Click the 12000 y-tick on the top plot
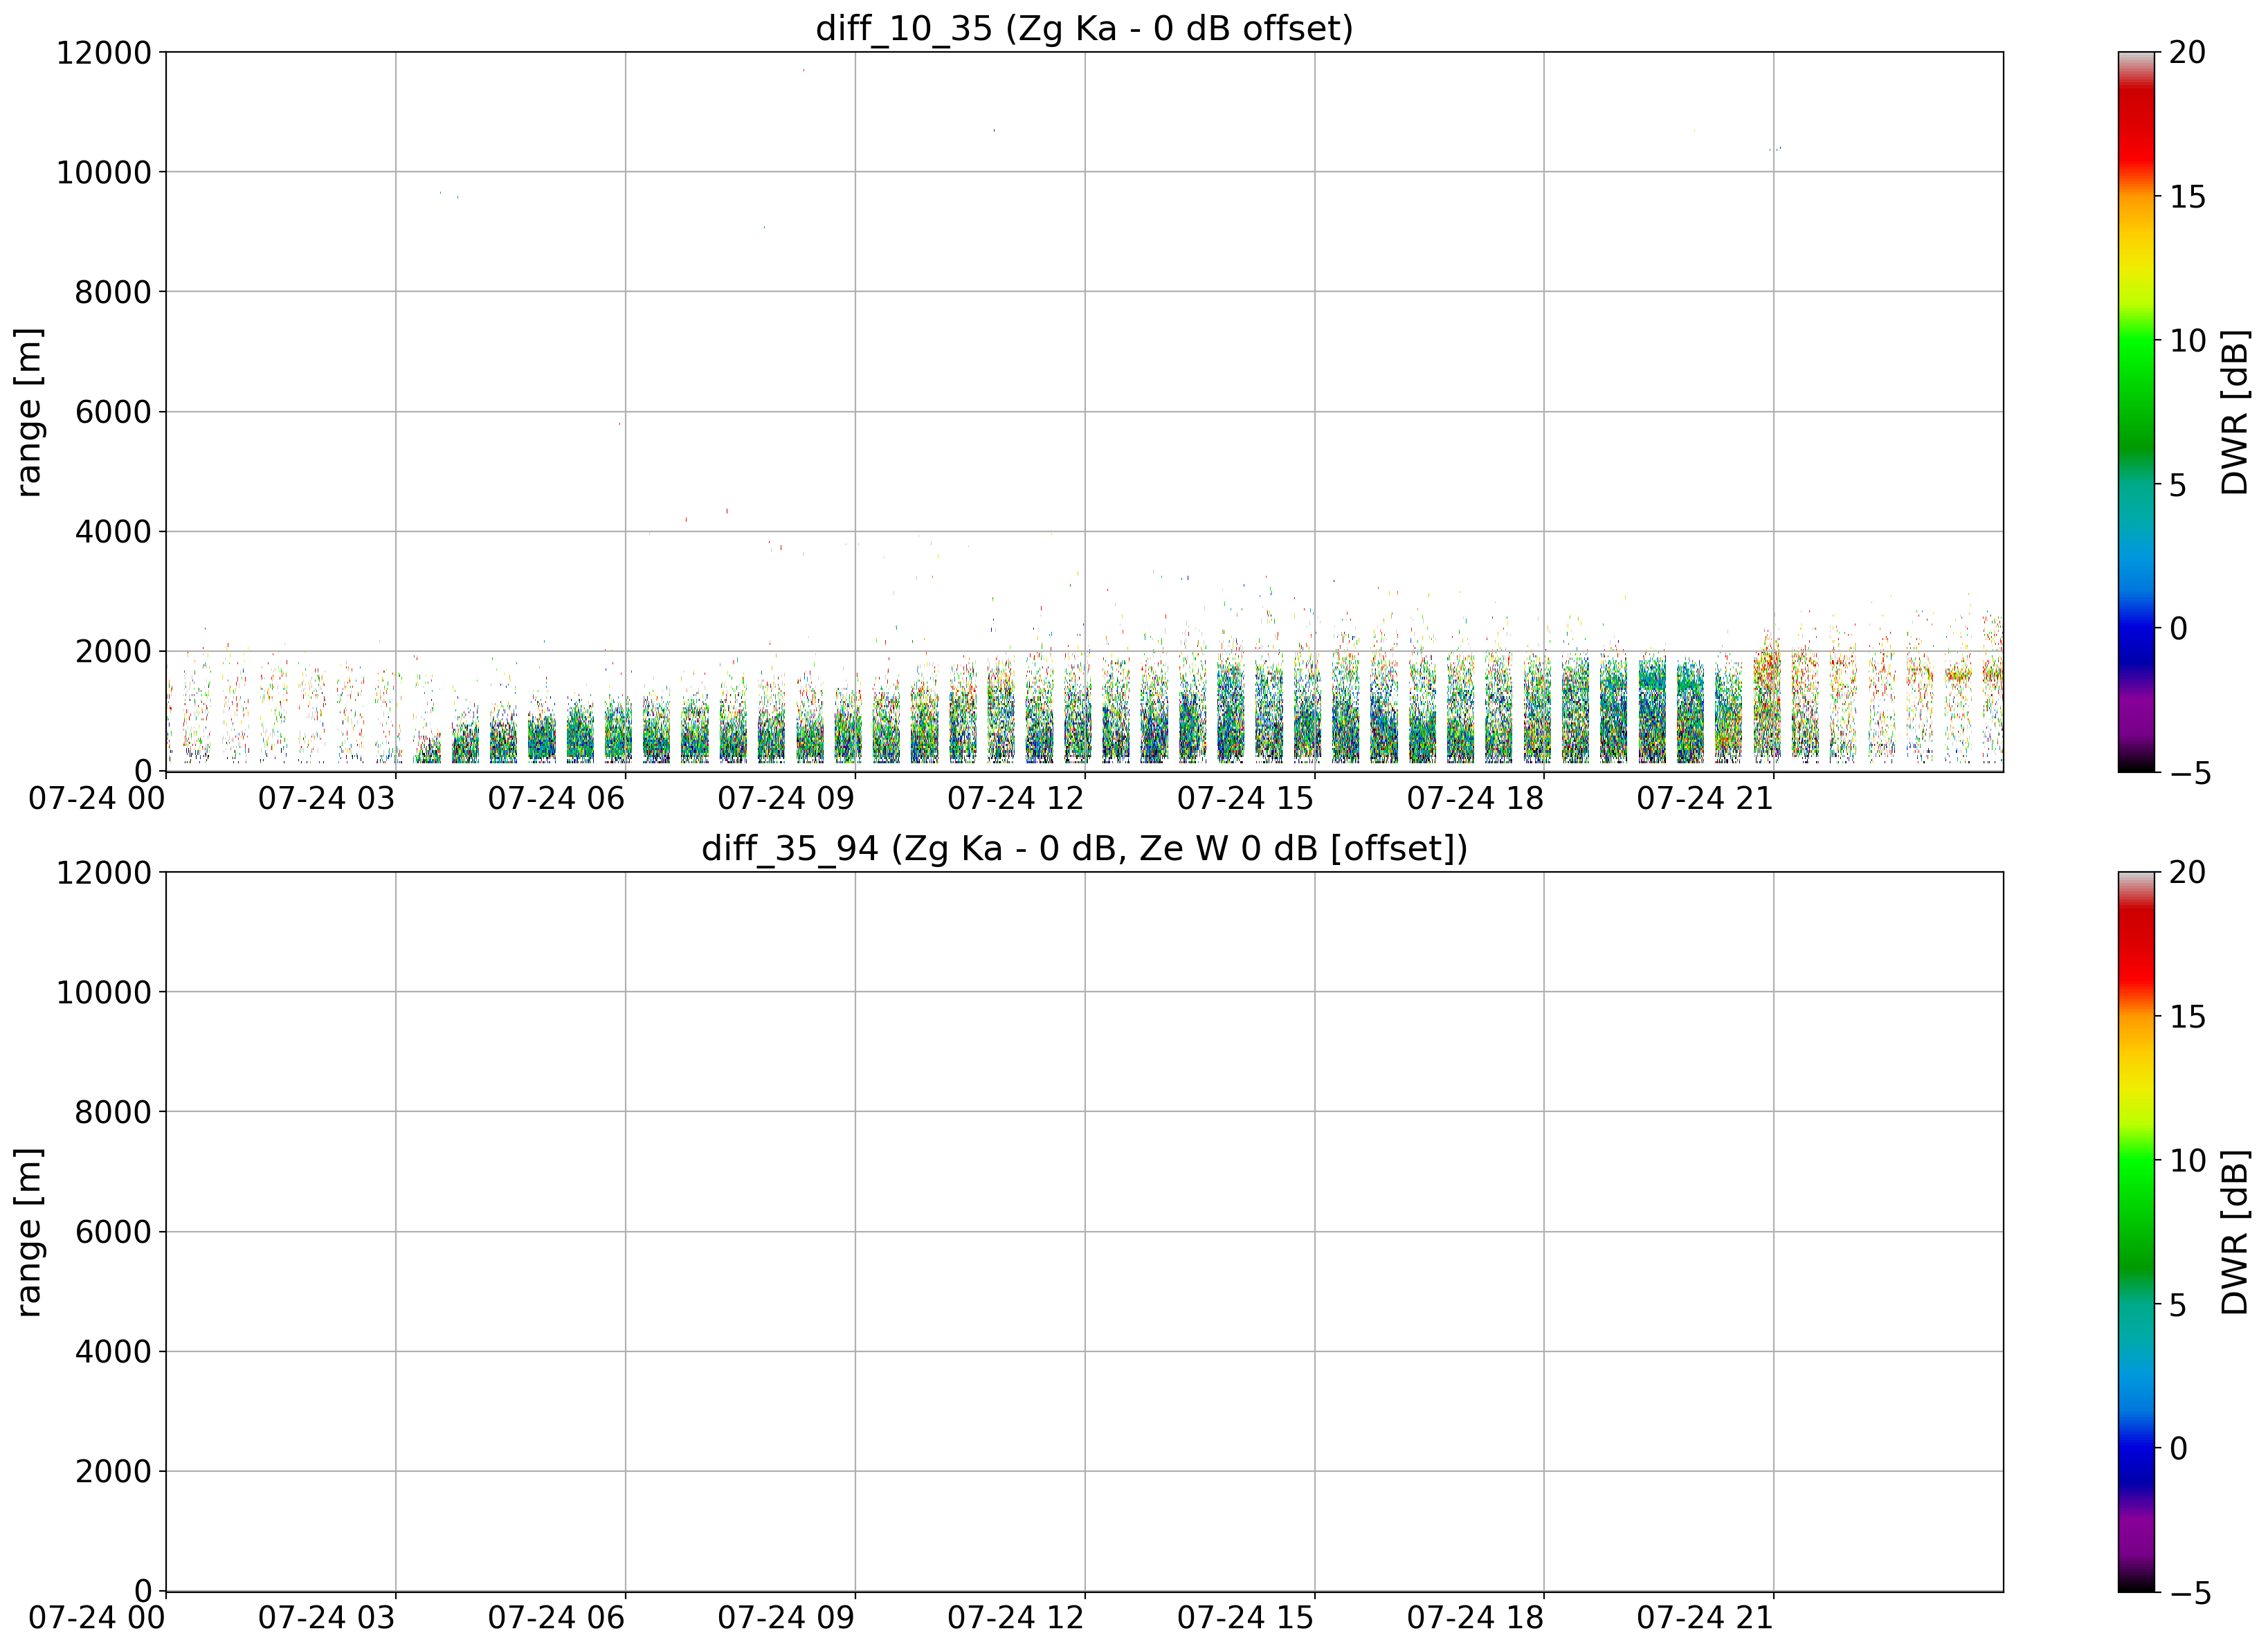The height and width of the screenshot is (1649, 2268). pos(104,53)
